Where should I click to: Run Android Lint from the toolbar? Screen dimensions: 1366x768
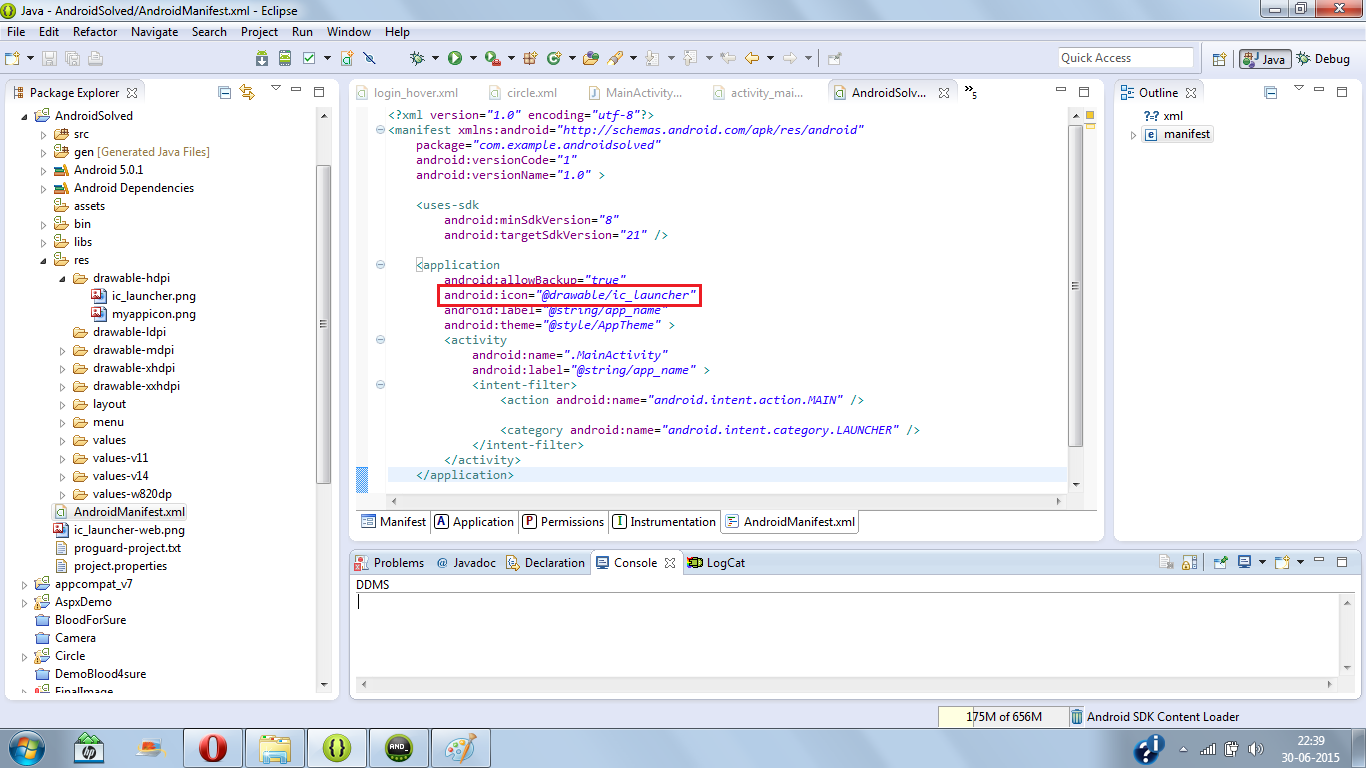310,58
